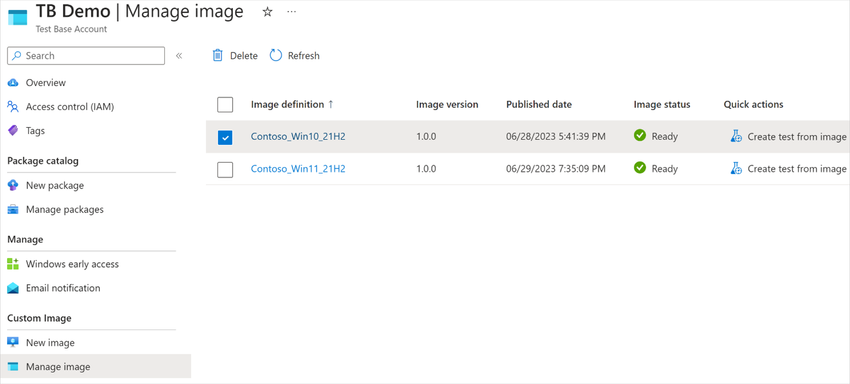The height and width of the screenshot is (384, 850).
Task: Click the Manage section heading
Action: coord(25,240)
